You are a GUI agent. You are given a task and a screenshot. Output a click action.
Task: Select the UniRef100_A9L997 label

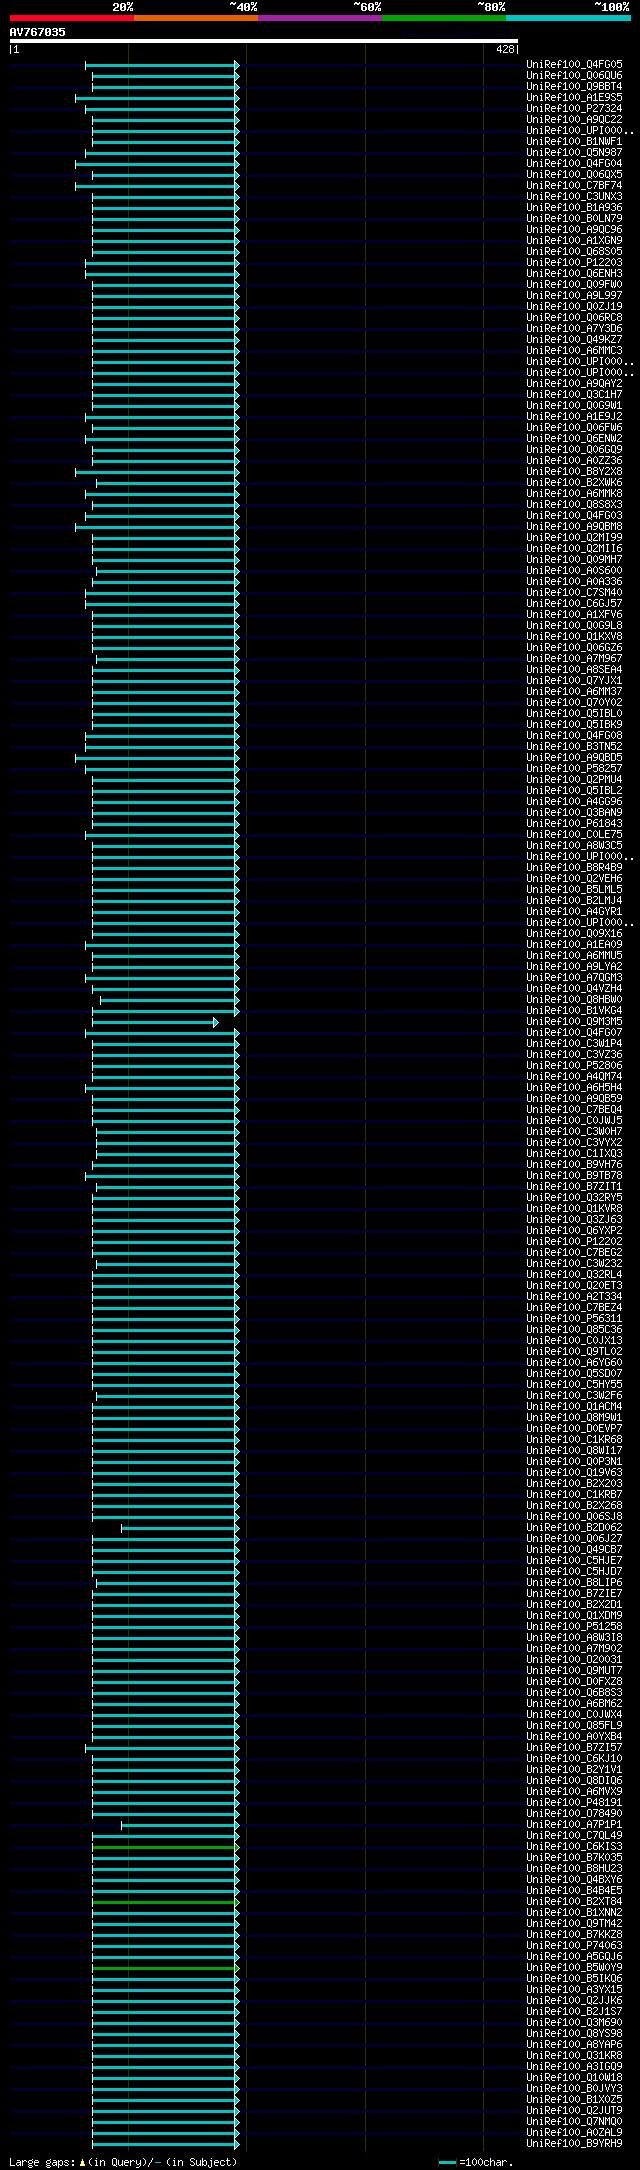pos(574,295)
